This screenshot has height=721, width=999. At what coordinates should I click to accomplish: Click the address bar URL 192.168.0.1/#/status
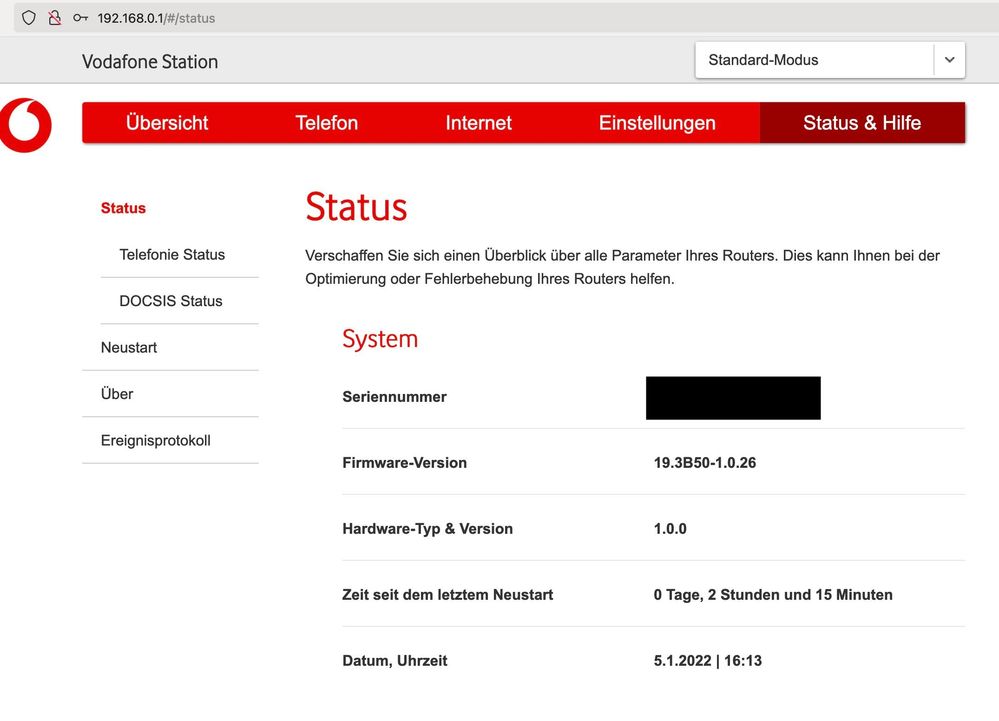(156, 18)
